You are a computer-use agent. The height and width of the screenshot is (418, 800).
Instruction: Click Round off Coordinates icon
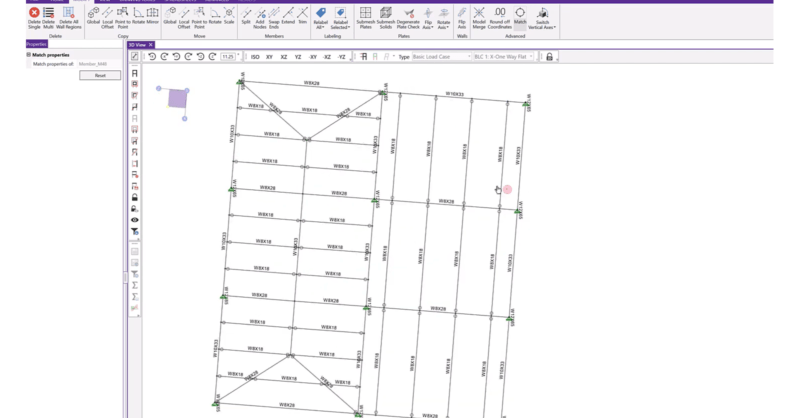point(500,15)
